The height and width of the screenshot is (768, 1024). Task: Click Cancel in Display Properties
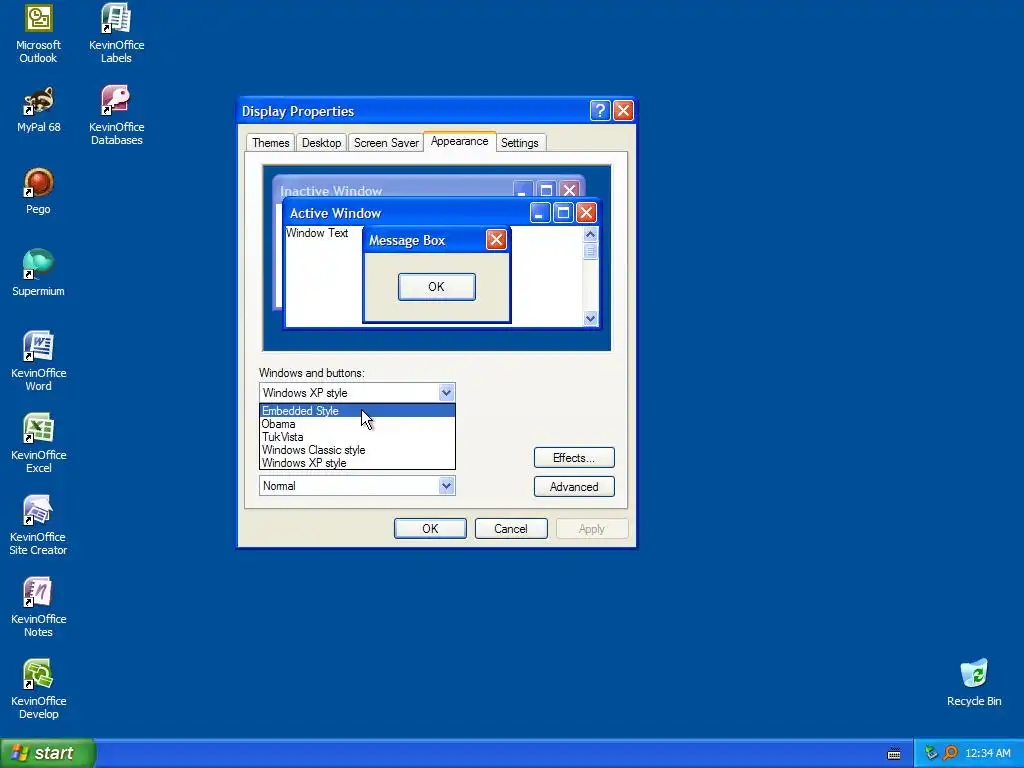[511, 528]
